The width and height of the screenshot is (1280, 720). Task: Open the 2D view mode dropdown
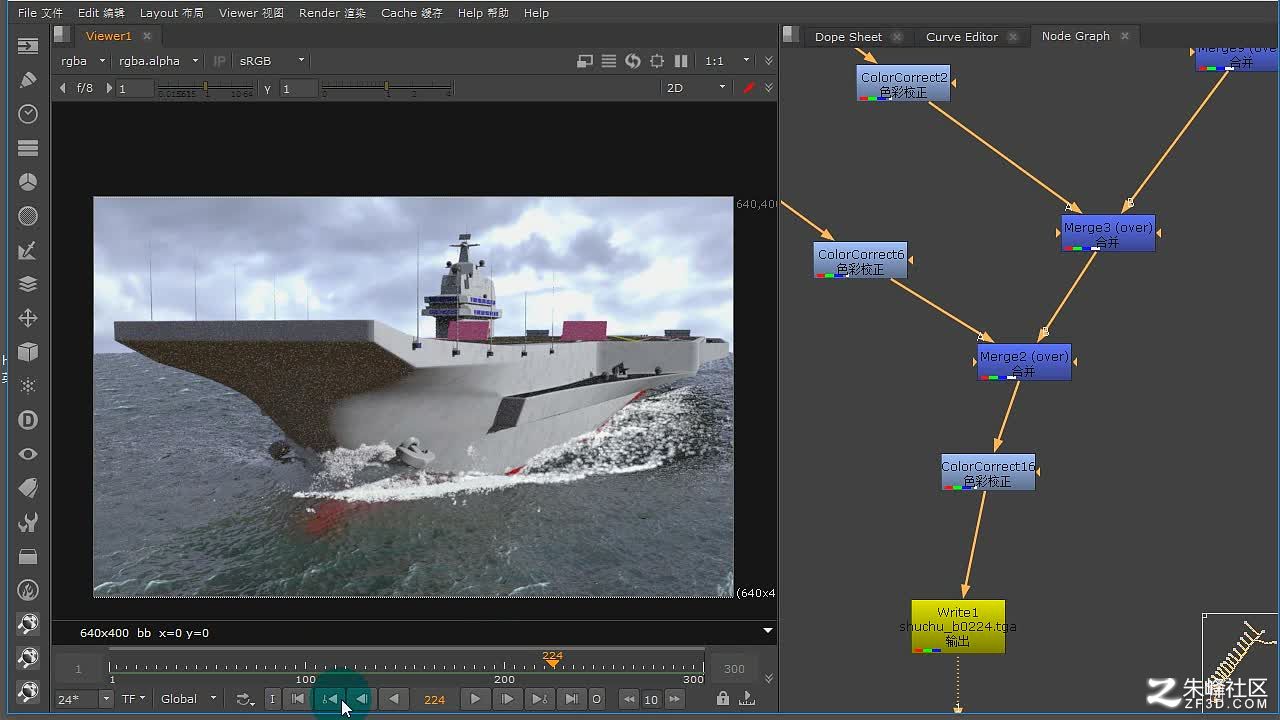pos(696,88)
